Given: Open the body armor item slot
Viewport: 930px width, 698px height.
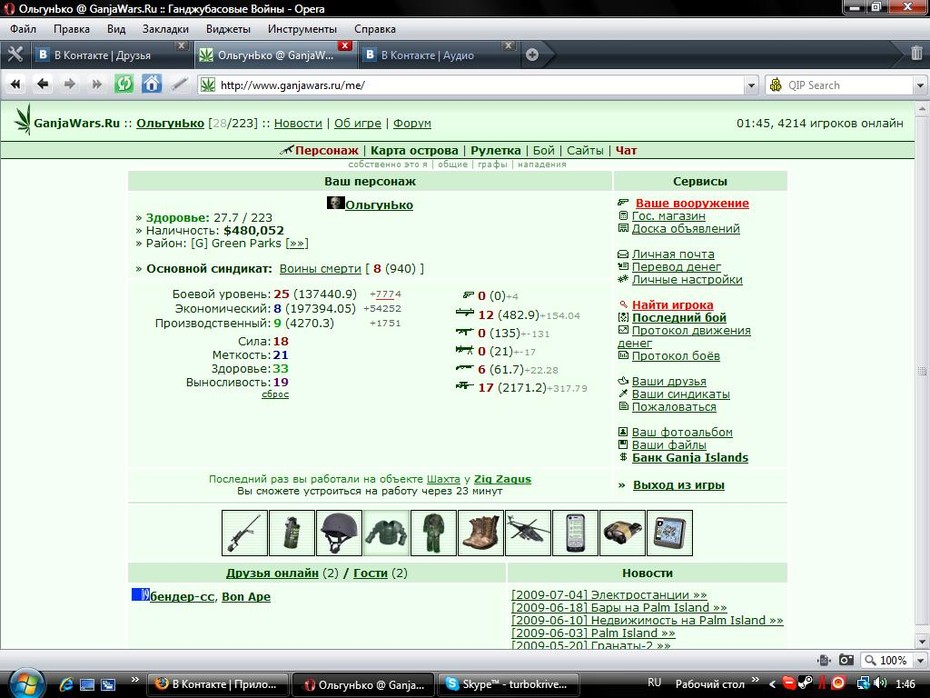Looking at the screenshot, I should pyautogui.click(x=386, y=533).
